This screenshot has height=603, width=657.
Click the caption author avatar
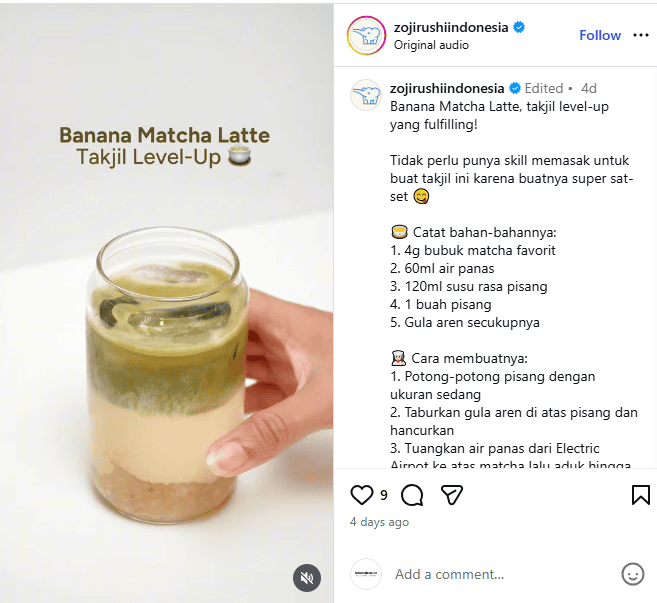click(366, 95)
